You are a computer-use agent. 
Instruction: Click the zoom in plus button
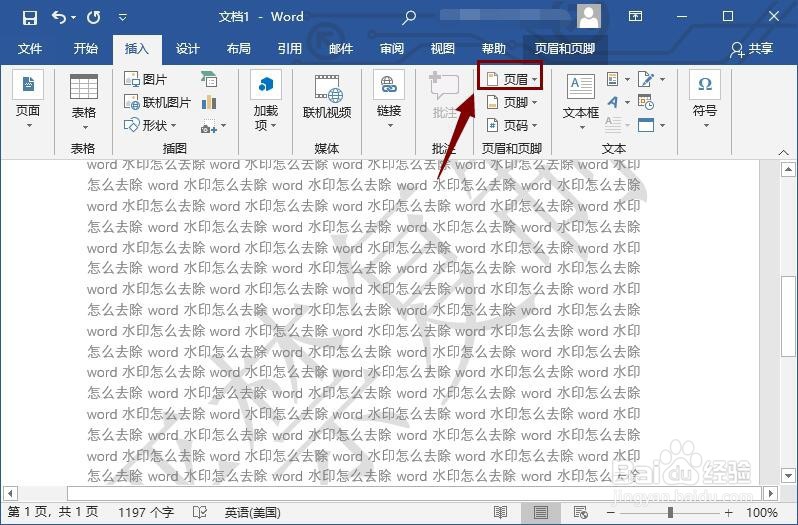pyautogui.click(x=729, y=512)
